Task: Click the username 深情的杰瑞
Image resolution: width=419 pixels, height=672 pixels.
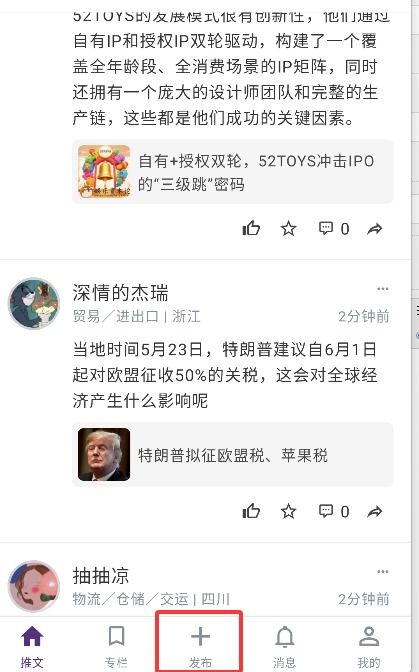Action: 120,293
